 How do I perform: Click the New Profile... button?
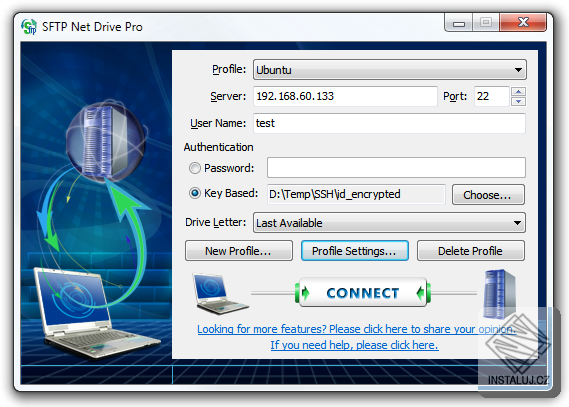pyautogui.click(x=239, y=251)
